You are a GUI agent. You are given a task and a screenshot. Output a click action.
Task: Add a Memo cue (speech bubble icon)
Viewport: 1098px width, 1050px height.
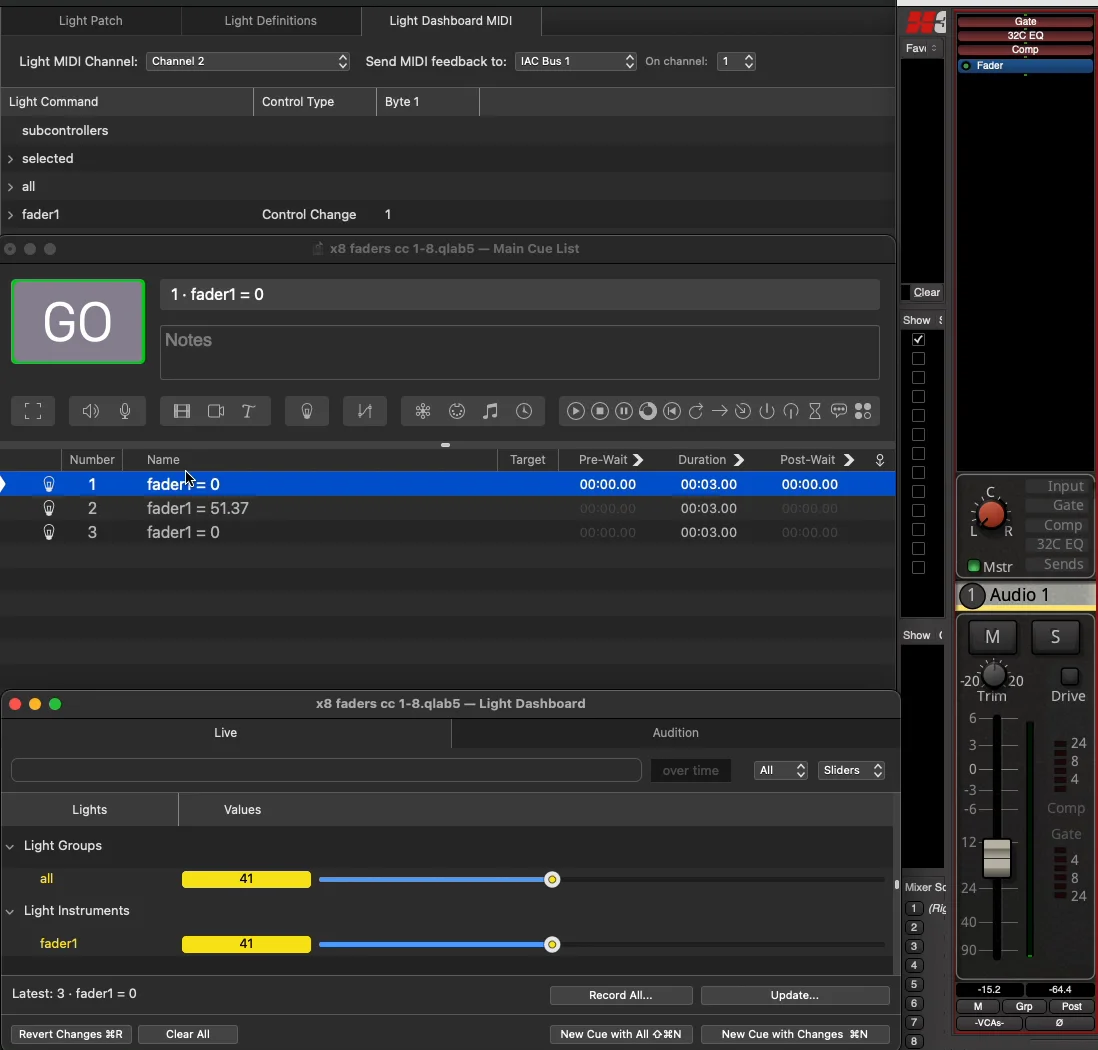click(839, 411)
